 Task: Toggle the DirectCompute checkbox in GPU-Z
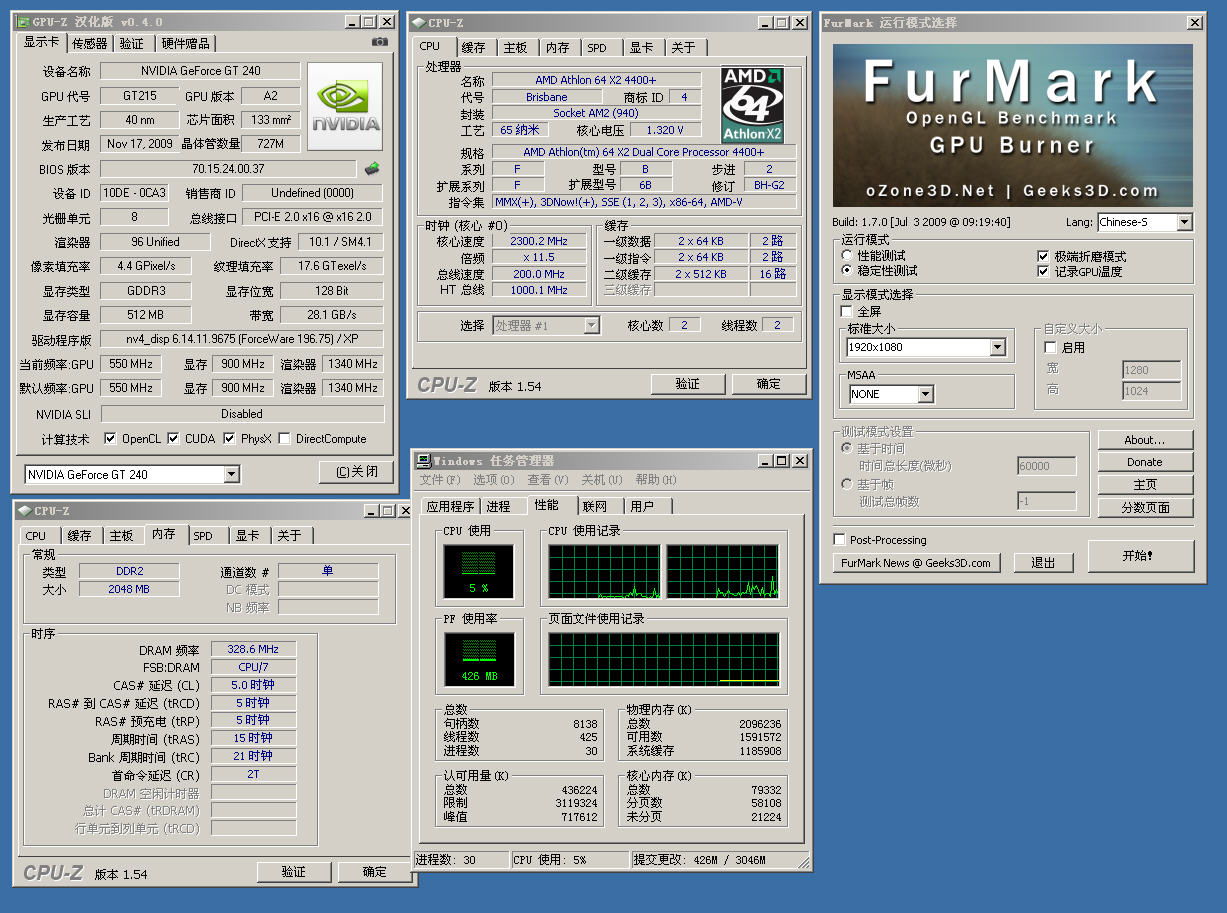(285, 439)
